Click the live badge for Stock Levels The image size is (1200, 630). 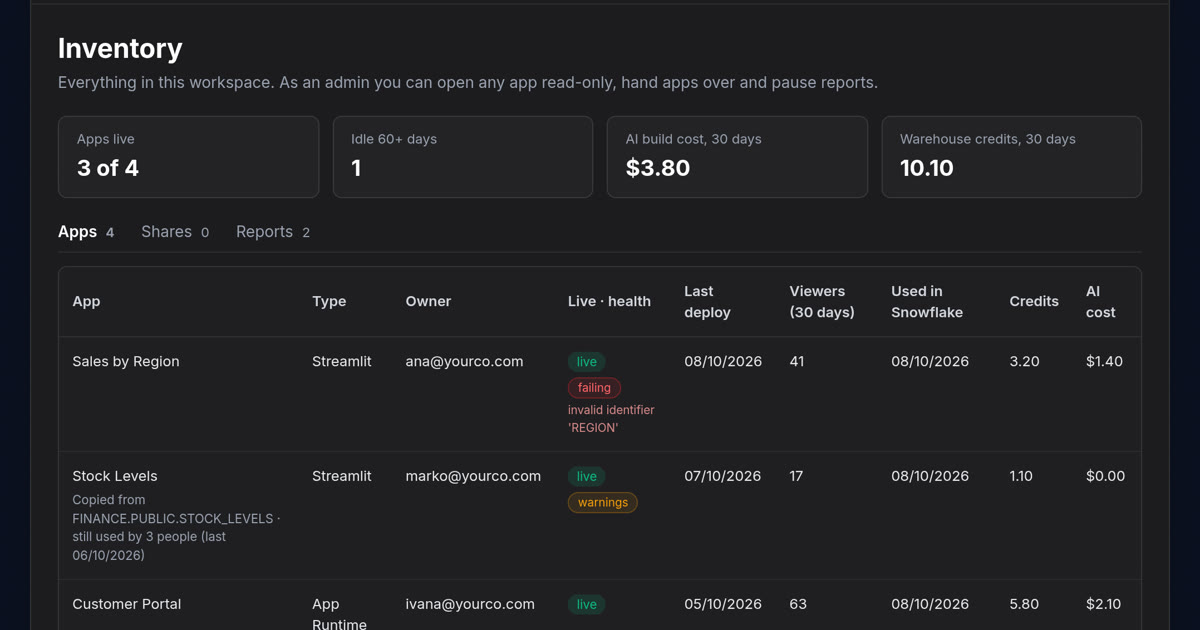(587, 477)
